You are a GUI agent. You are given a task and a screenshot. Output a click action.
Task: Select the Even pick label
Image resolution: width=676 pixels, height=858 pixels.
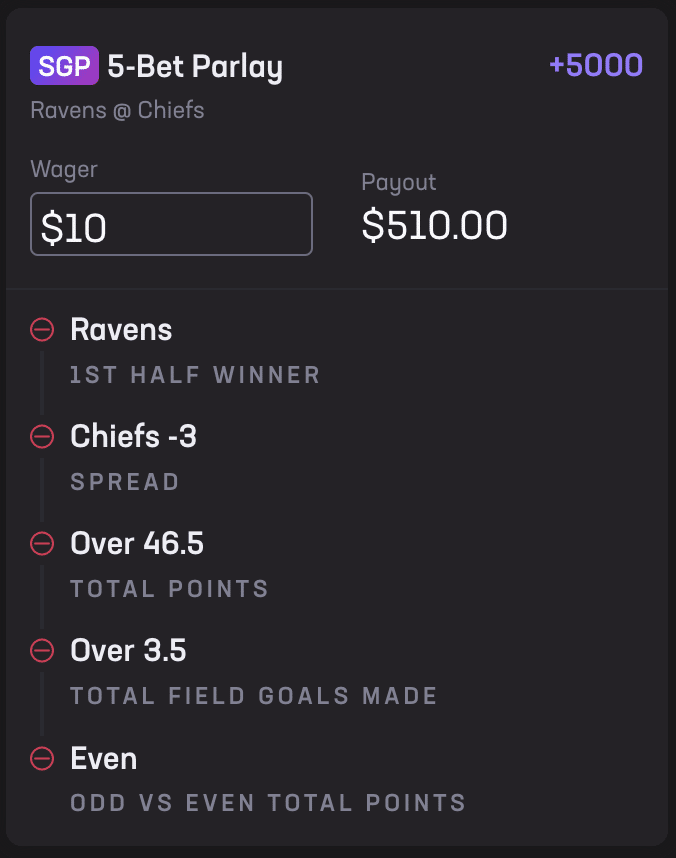(x=103, y=758)
